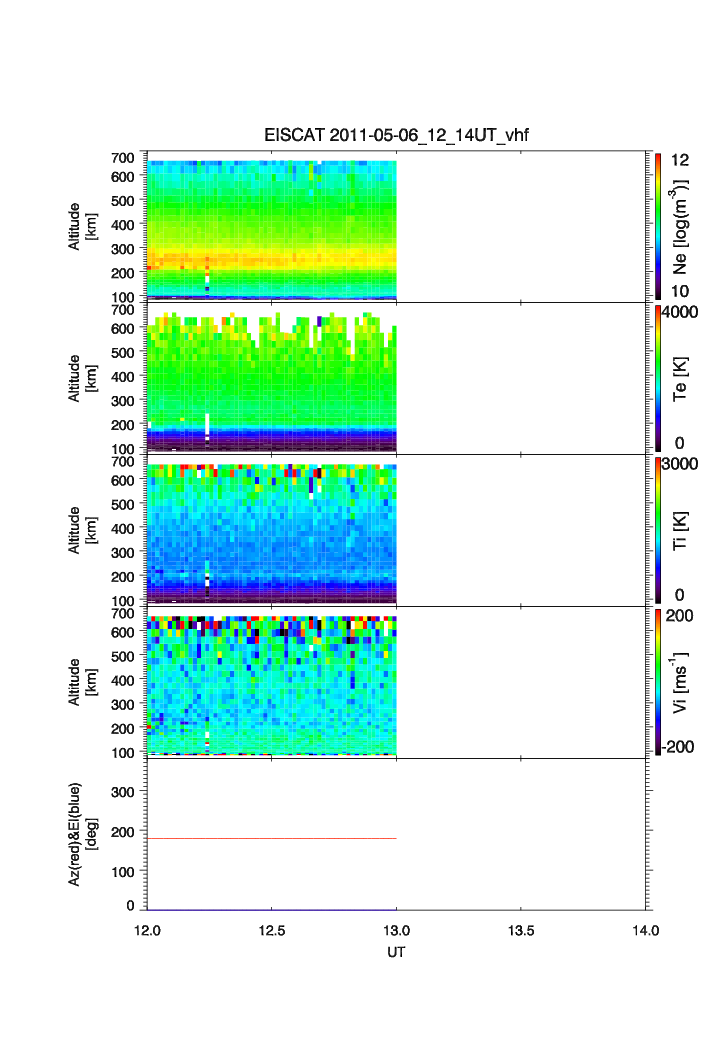Screen dimensions: 708x1062
Task: Click the 300 tick on the Az/El axis
Action: click(123, 791)
